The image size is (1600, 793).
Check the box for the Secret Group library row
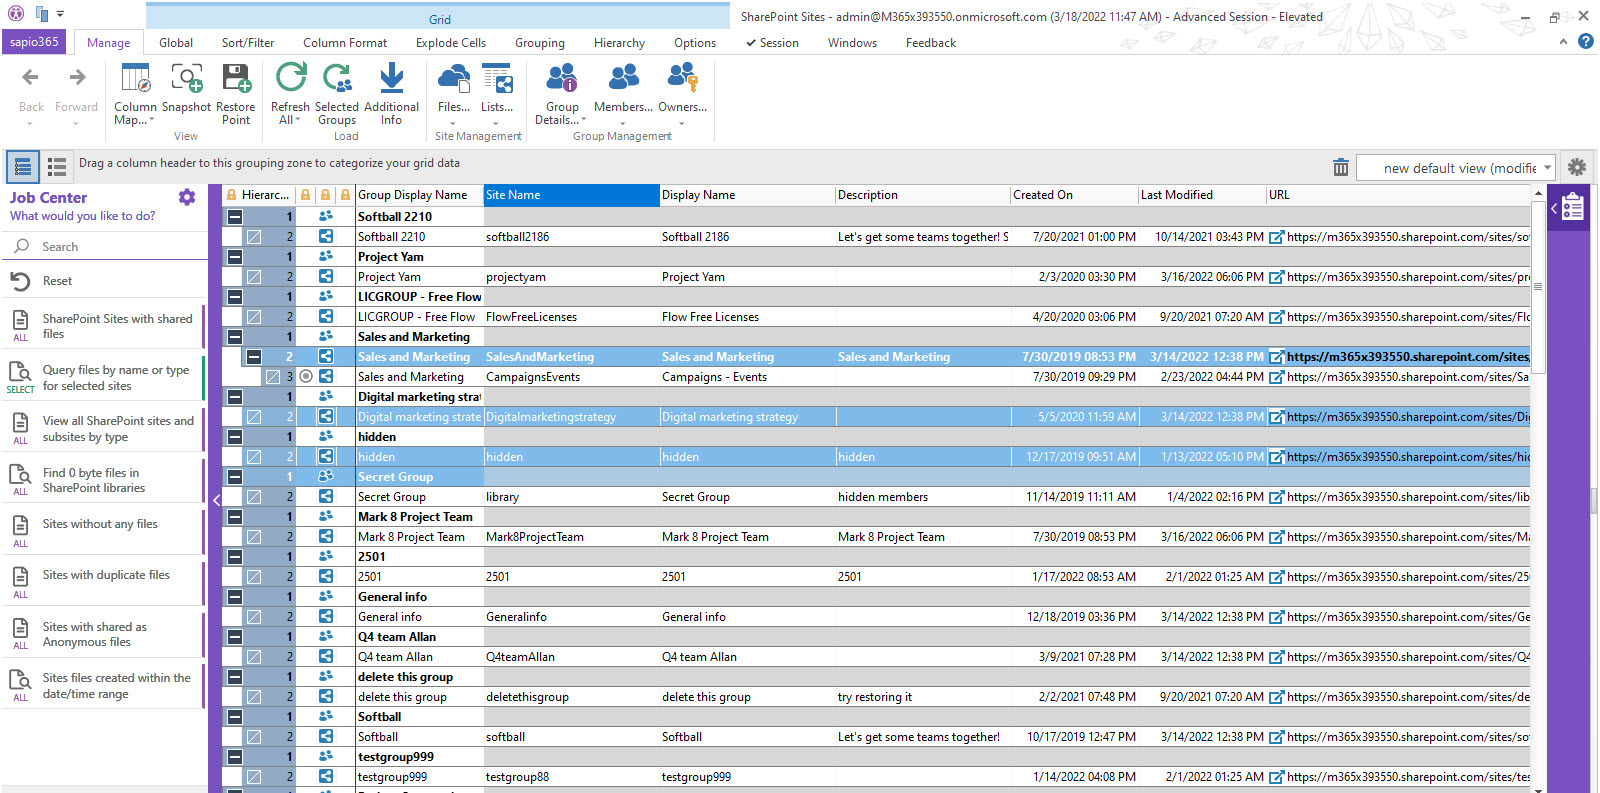[254, 497]
